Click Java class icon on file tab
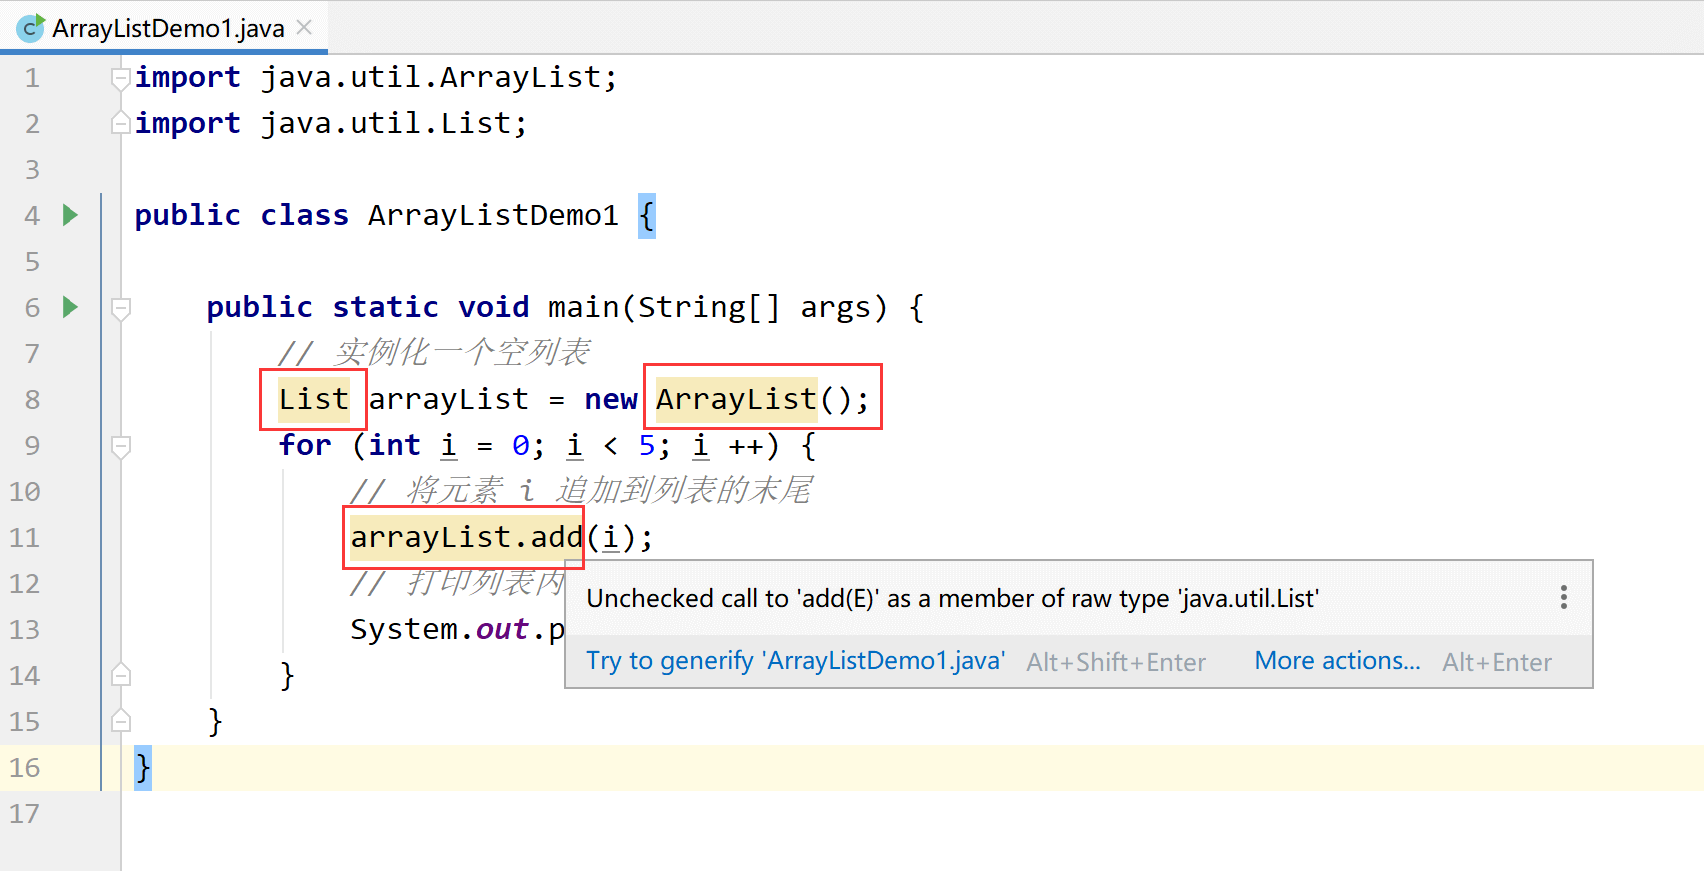The image size is (1704, 871). click(31, 28)
